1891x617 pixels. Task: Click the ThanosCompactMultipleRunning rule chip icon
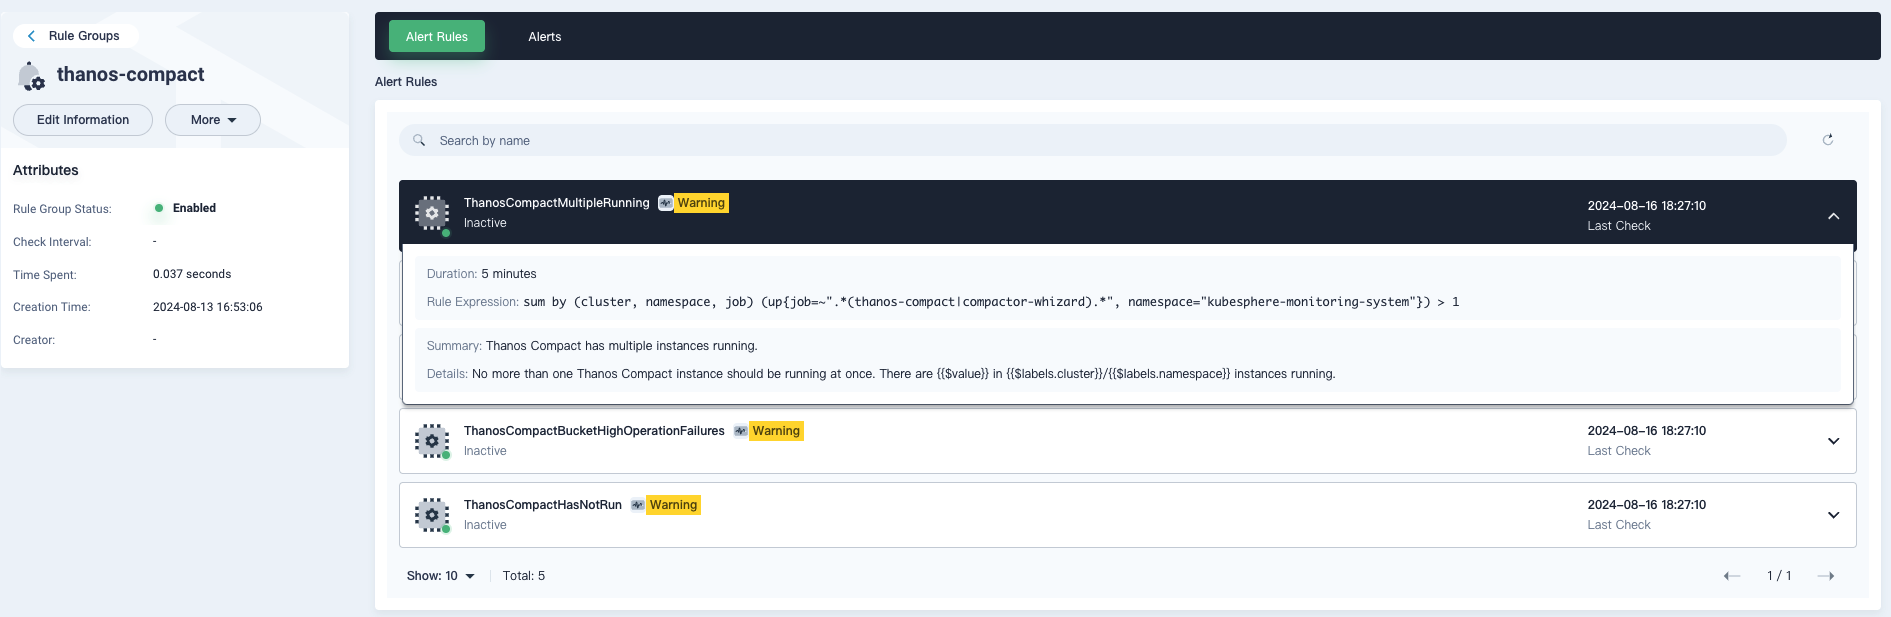pos(432,213)
